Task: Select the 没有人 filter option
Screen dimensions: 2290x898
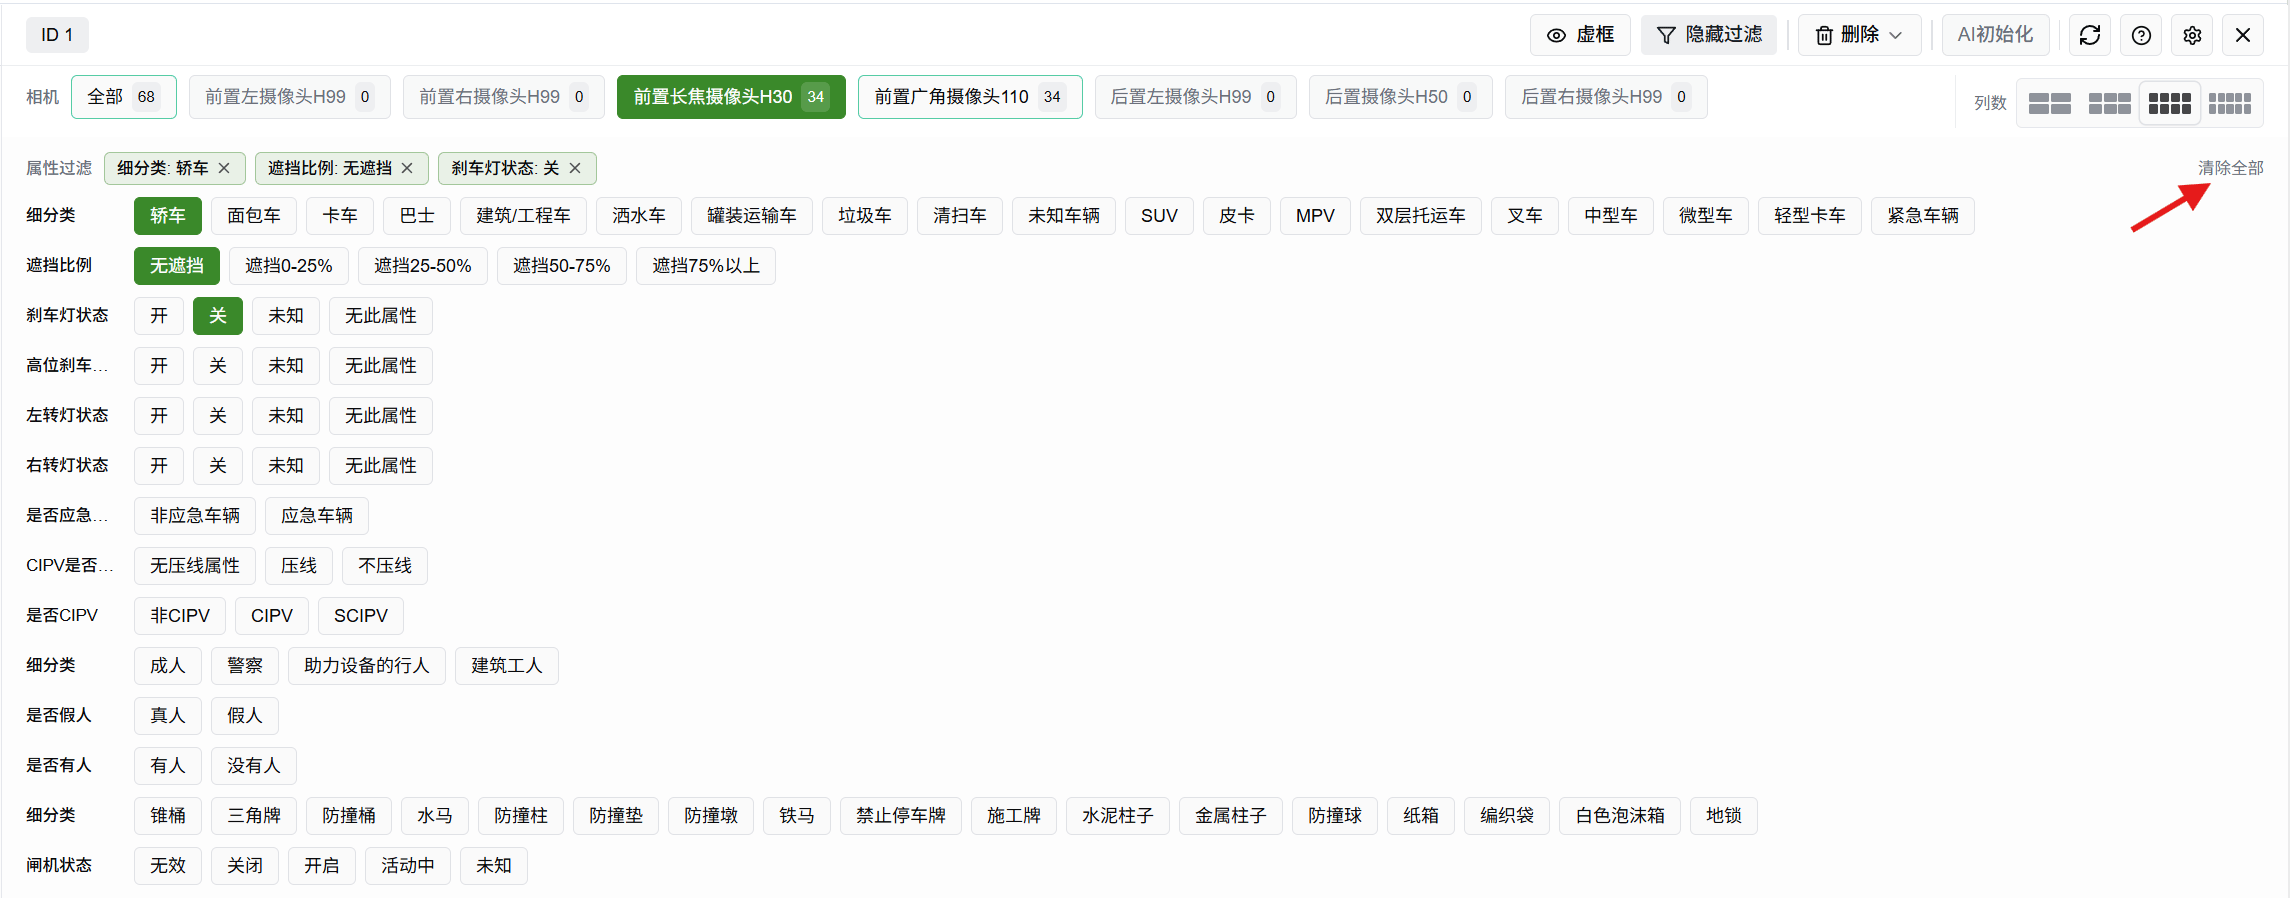Action: pyautogui.click(x=254, y=766)
